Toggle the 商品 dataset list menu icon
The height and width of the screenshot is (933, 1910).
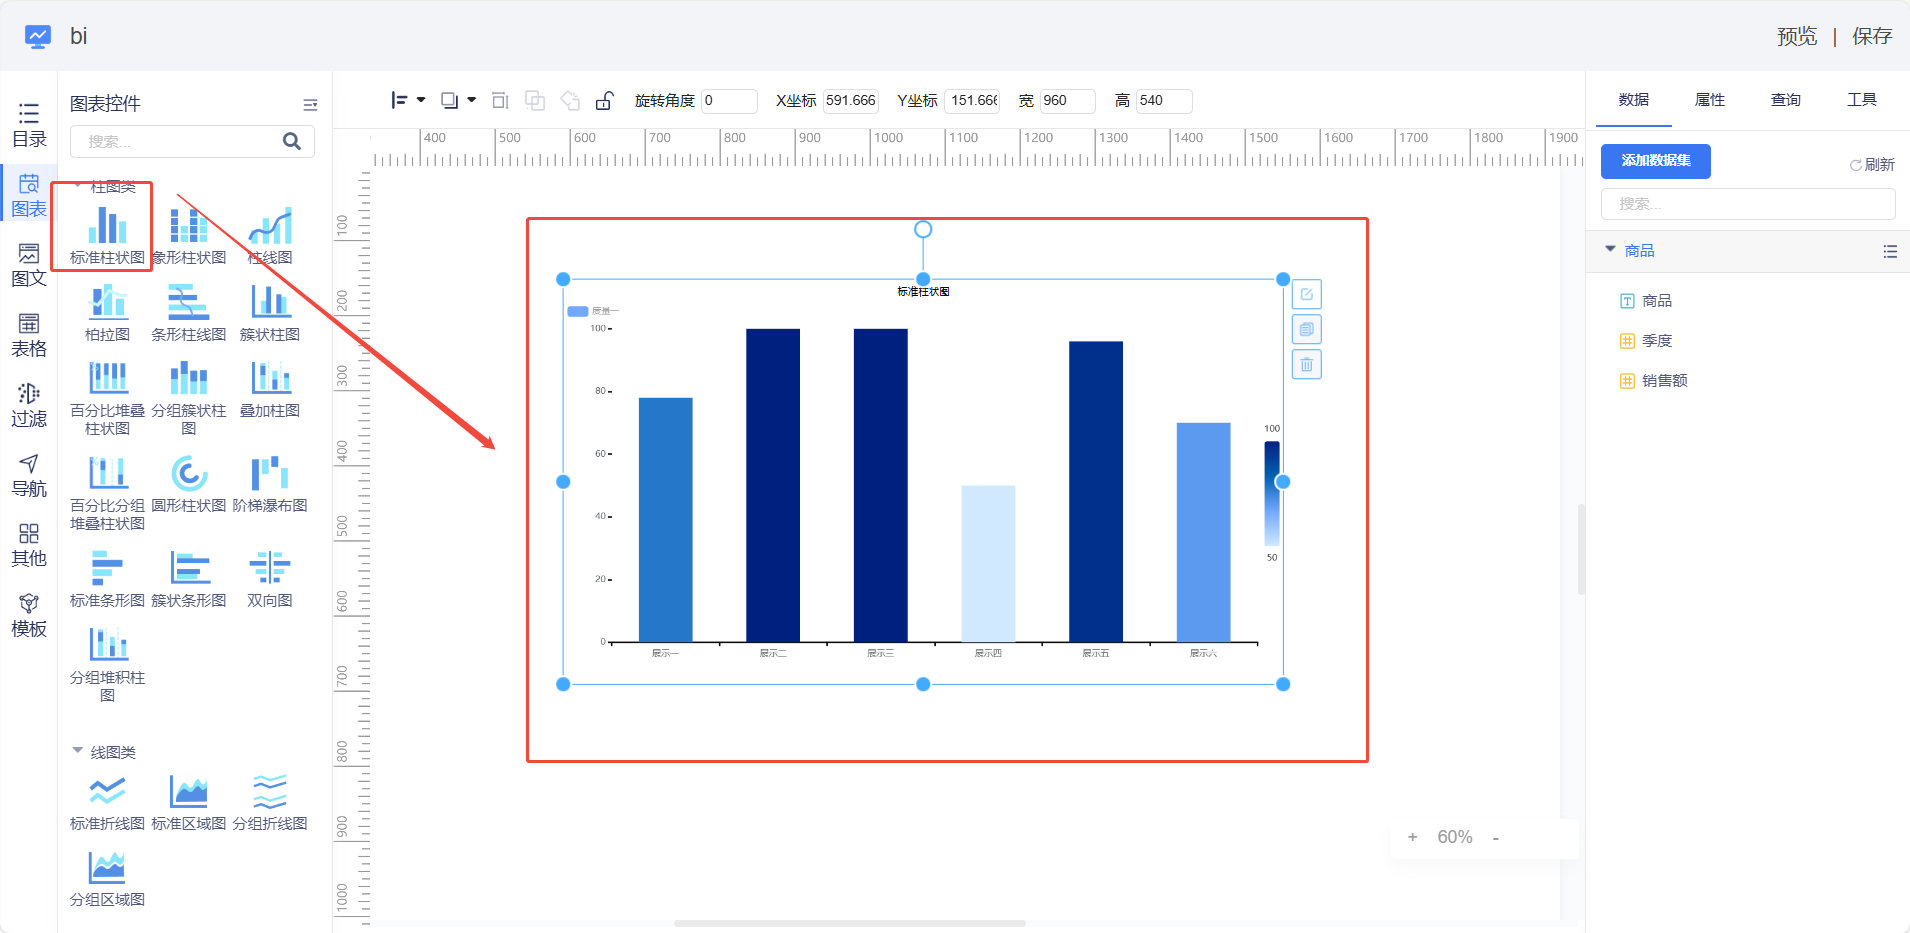click(x=1889, y=252)
